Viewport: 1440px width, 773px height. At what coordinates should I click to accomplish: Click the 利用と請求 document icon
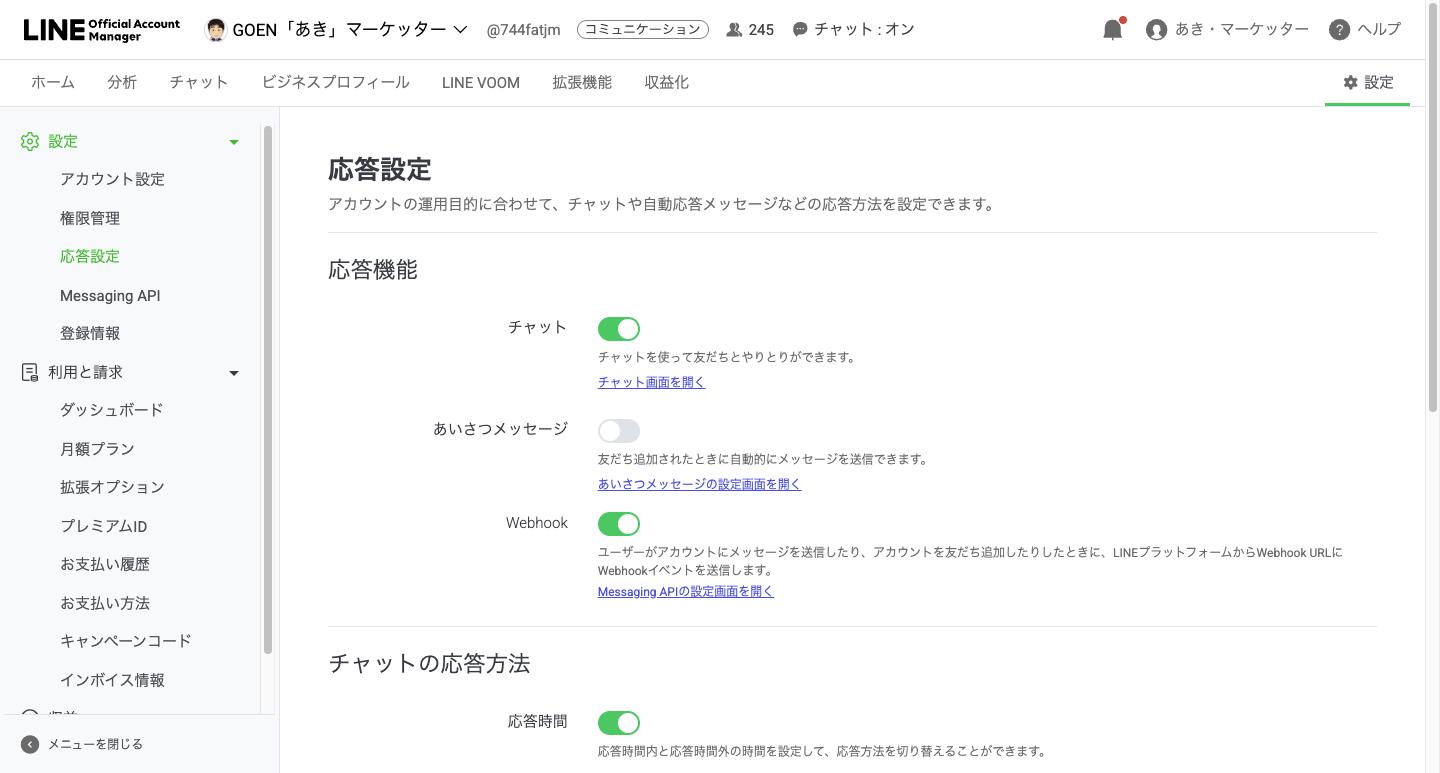pos(30,372)
